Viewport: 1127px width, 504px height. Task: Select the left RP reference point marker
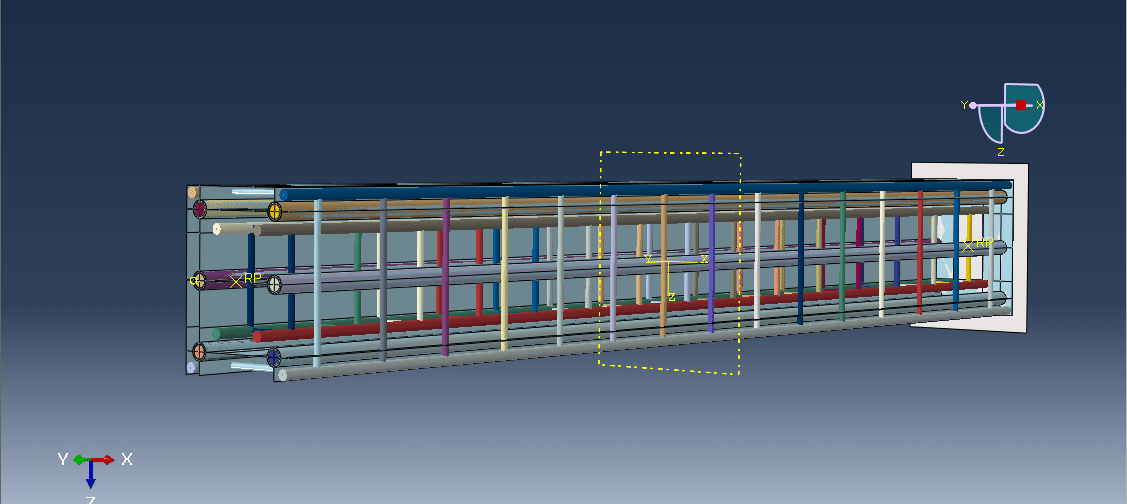(x=236, y=282)
